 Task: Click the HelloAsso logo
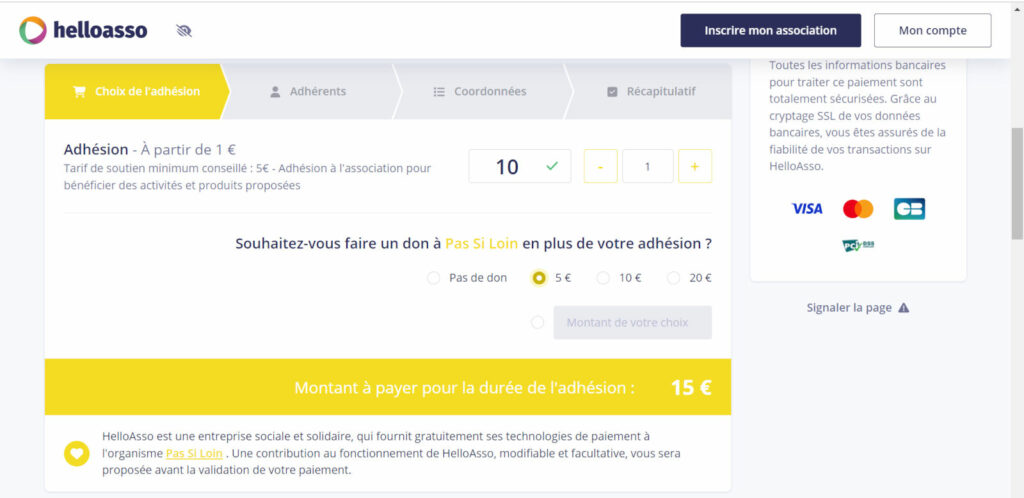click(x=83, y=30)
